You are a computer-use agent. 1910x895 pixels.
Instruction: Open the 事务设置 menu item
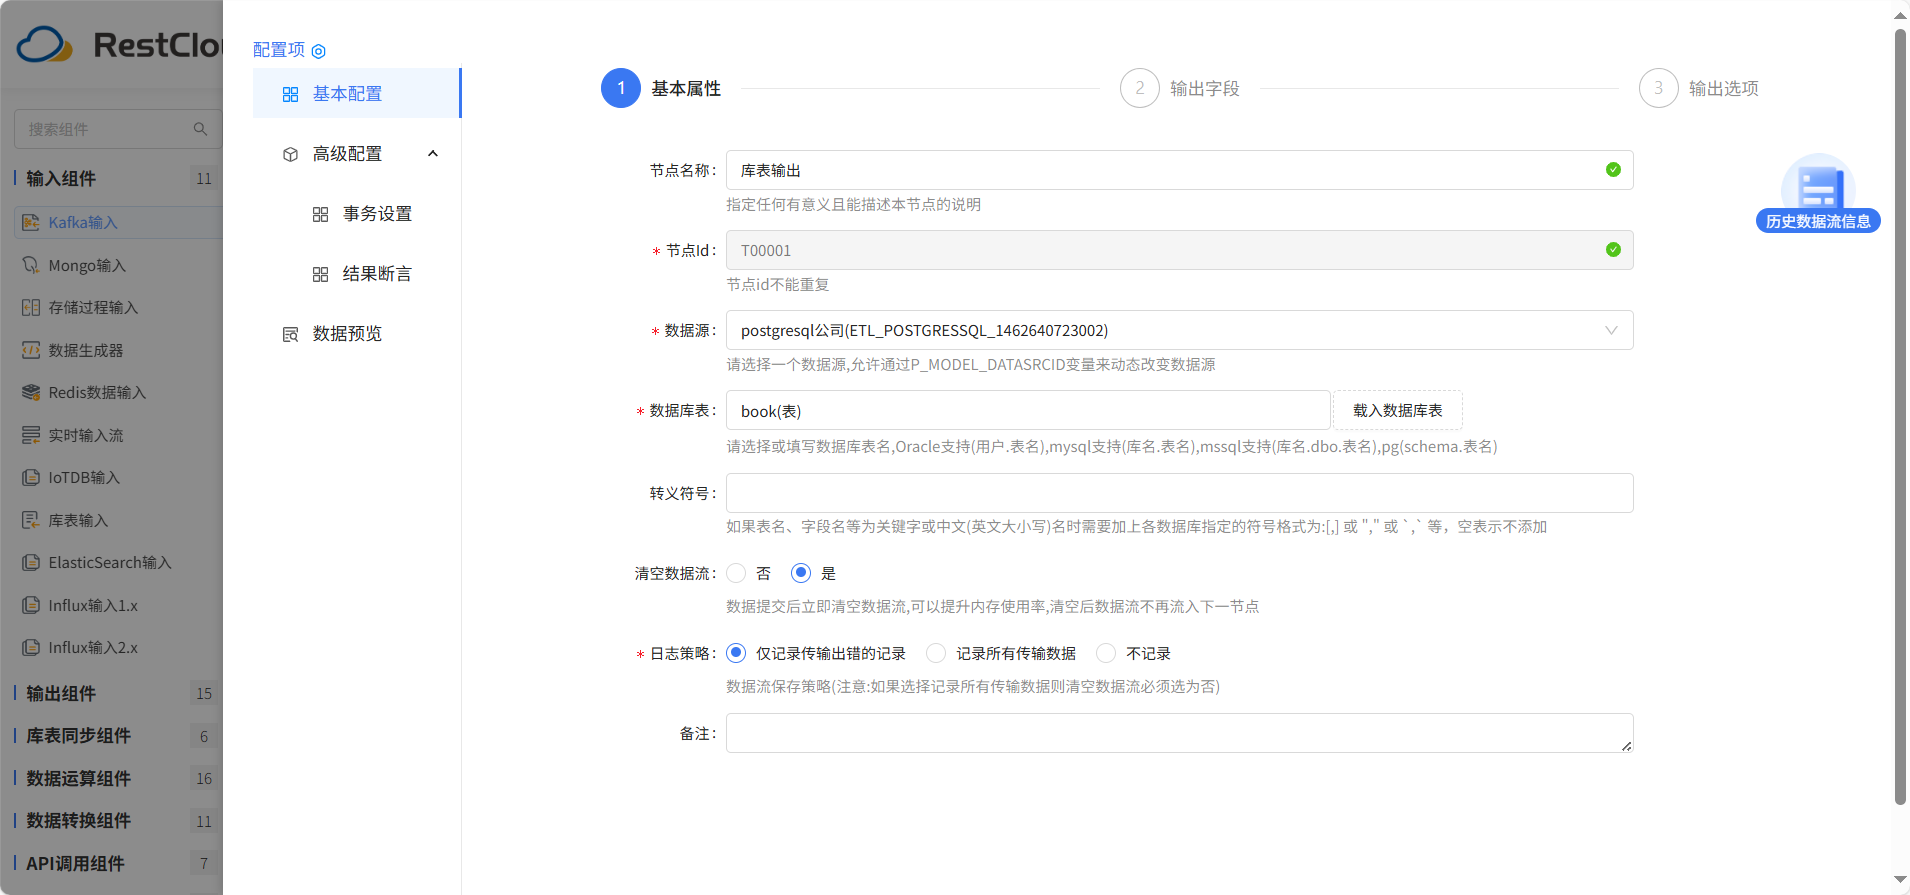tap(377, 214)
